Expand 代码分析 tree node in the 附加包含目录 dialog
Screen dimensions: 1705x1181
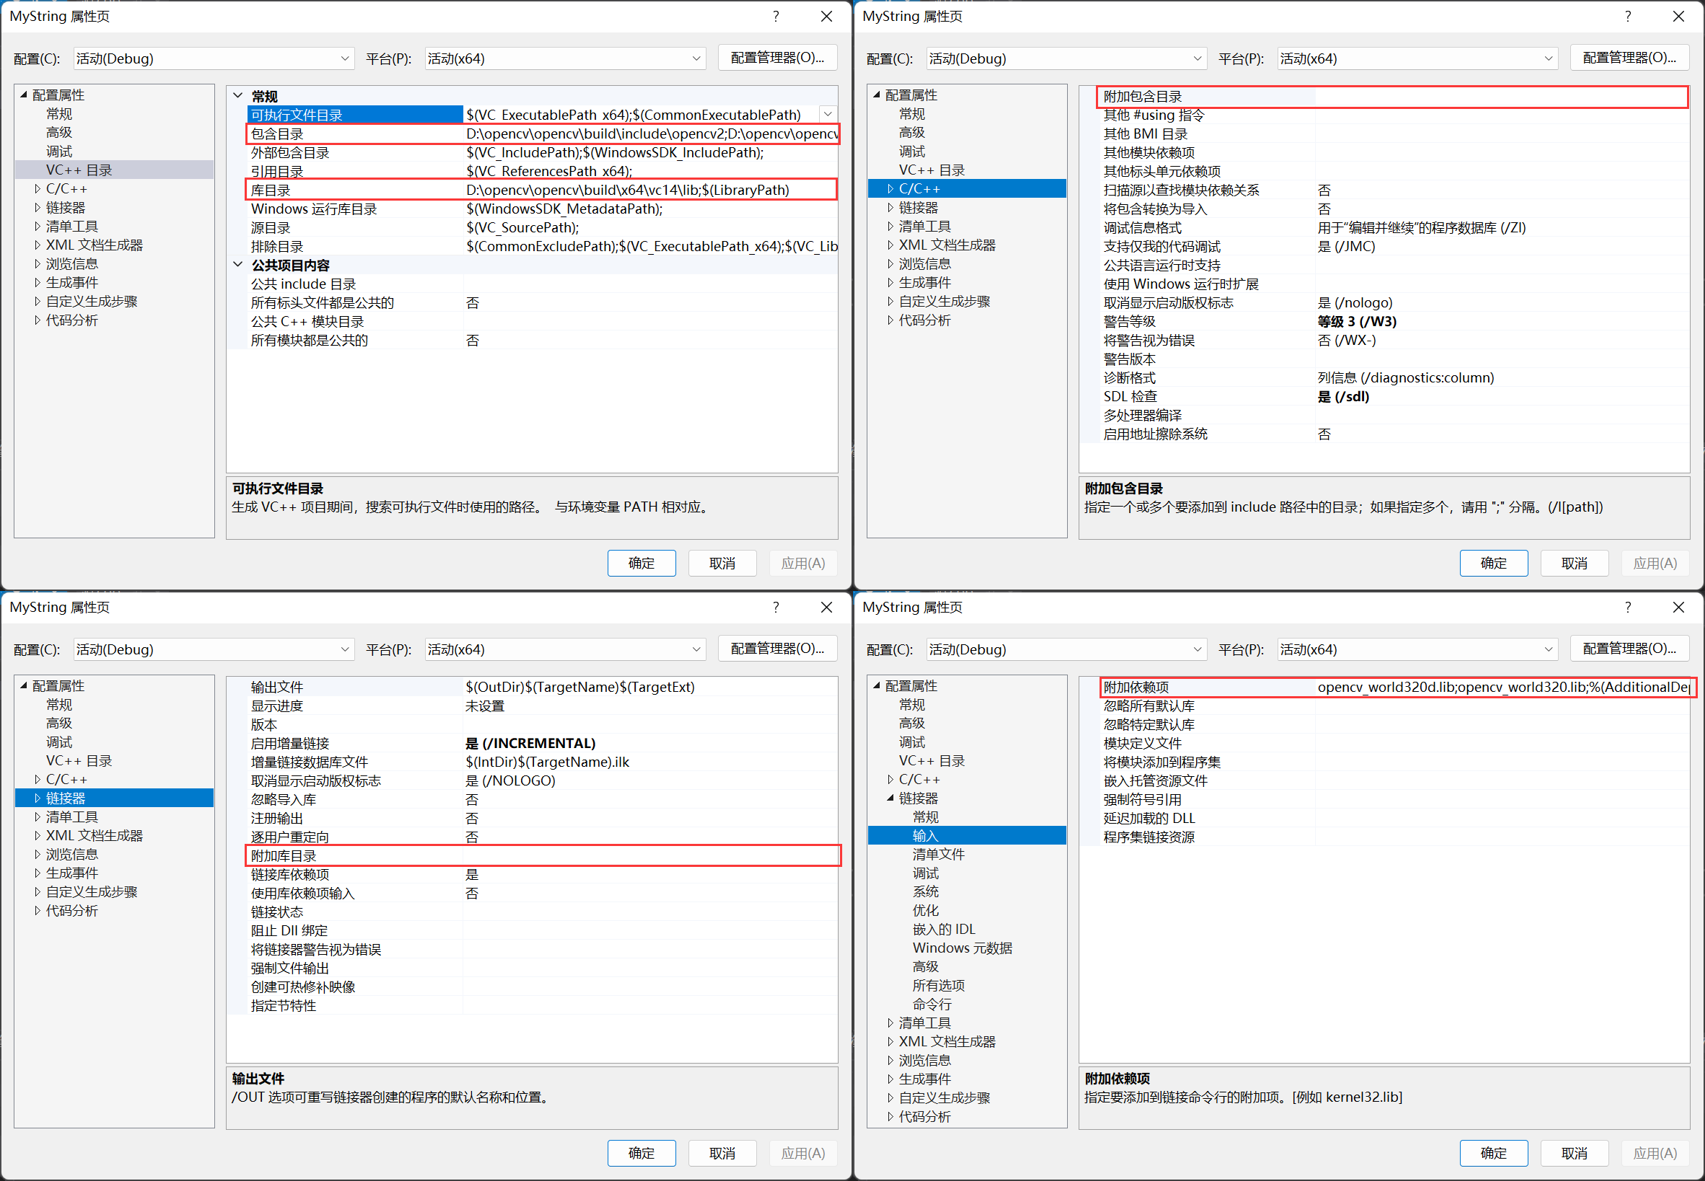pos(890,321)
